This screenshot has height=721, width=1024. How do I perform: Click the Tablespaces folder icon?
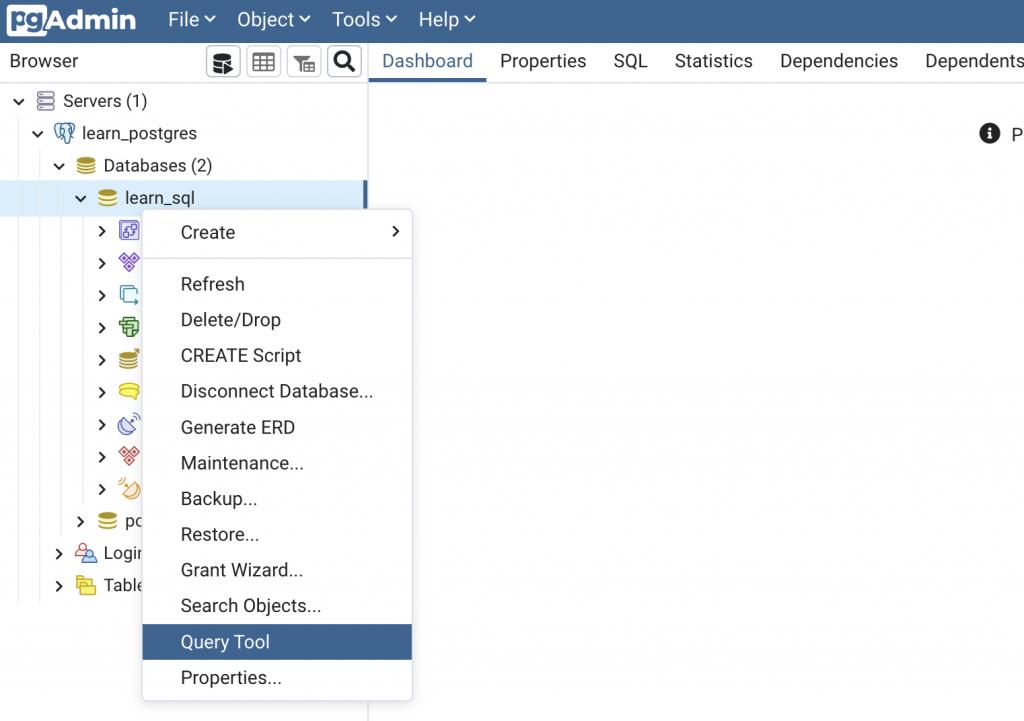86,585
